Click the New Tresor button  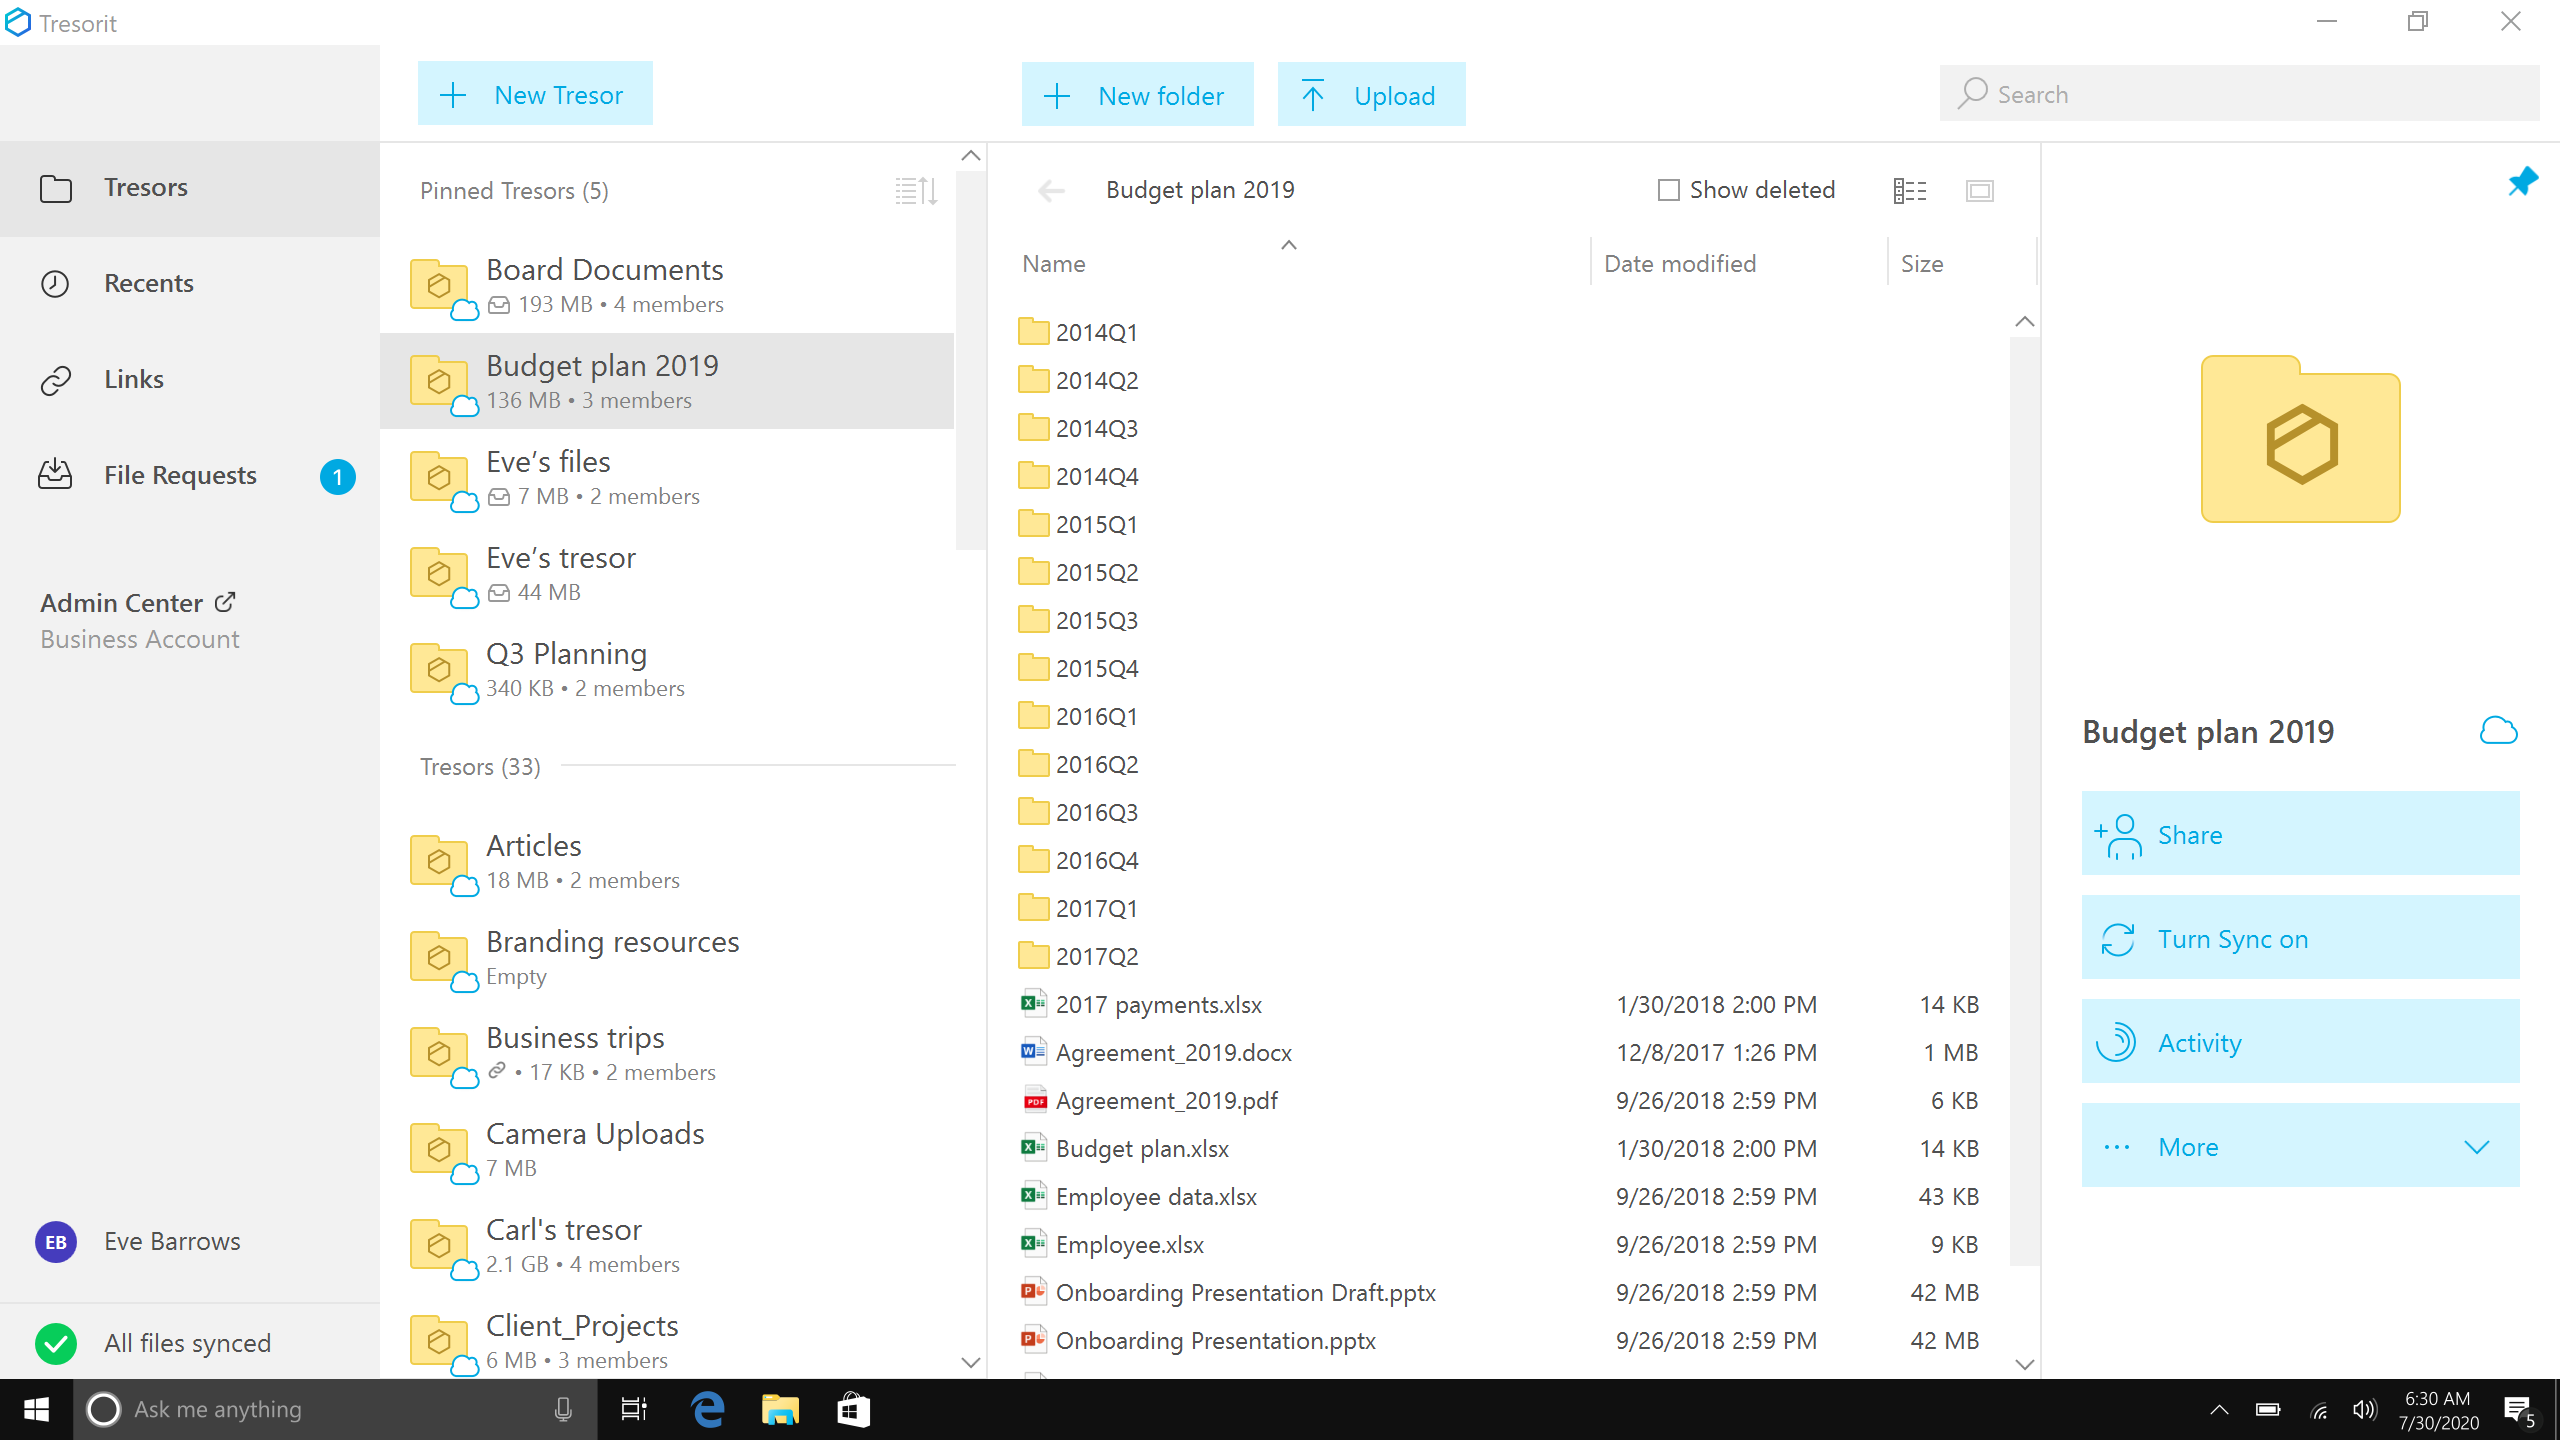click(x=535, y=93)
